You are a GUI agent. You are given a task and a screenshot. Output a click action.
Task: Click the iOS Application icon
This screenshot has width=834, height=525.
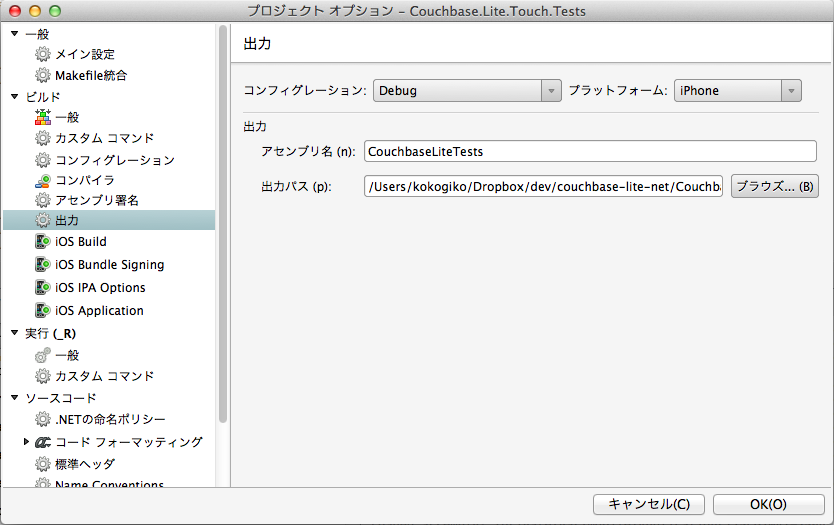[x=43, y=310]
